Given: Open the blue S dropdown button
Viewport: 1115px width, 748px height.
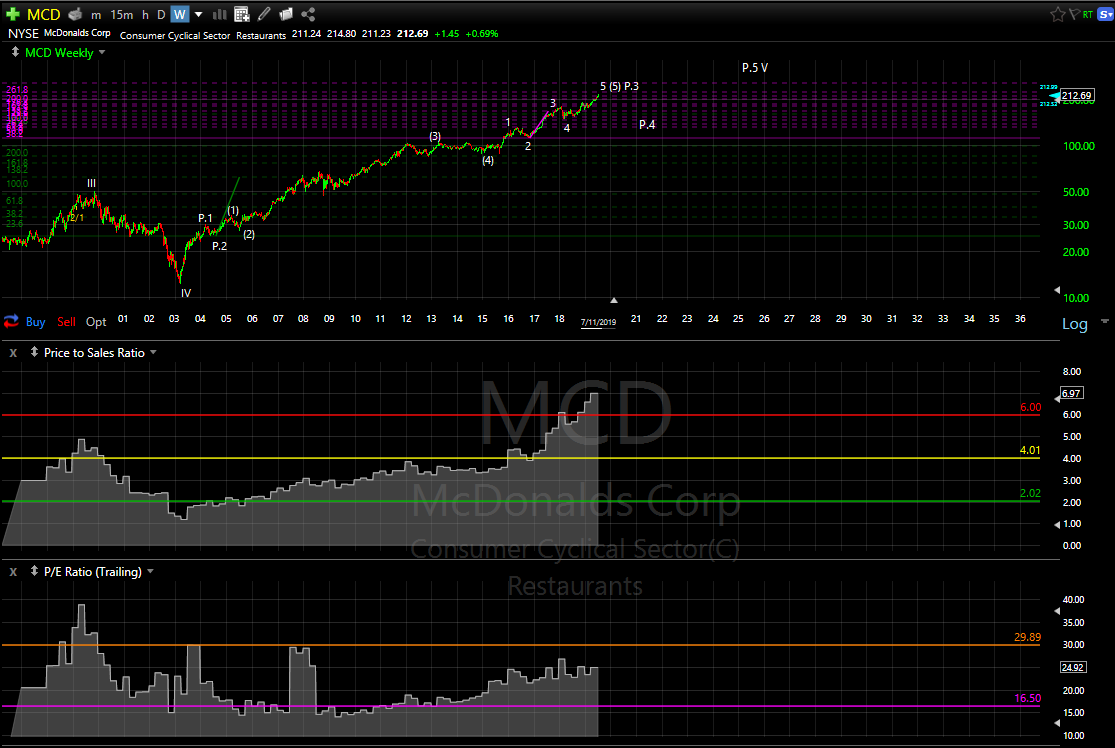Looking at the screenshot, I should (x=1105, y=14).
